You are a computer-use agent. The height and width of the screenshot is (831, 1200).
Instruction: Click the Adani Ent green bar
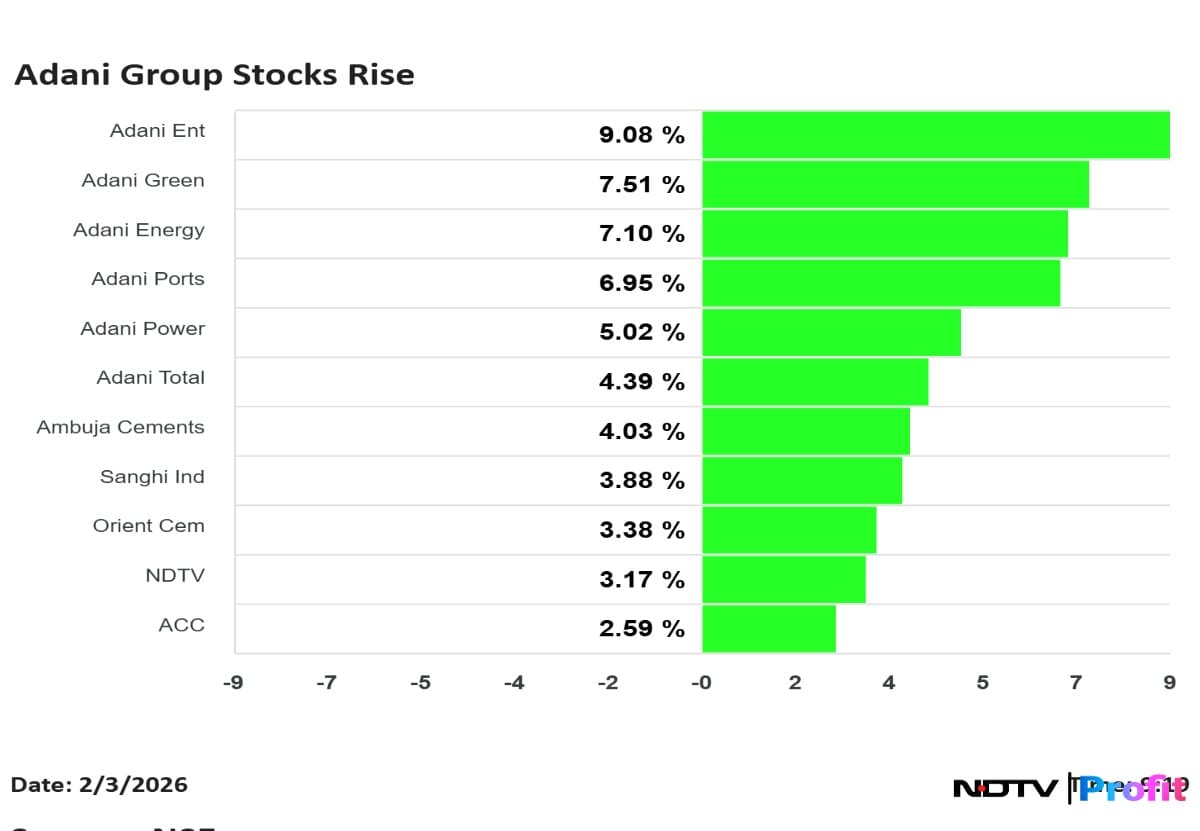(935, 135)
